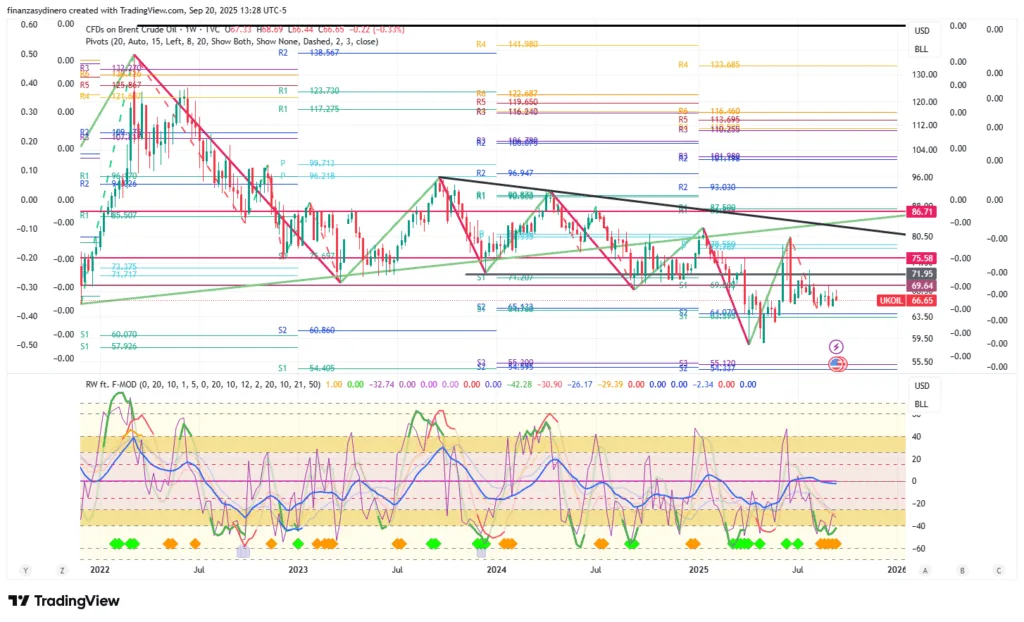Click the UKOIL symbol price tag
The image size is (1024, 622).
coord(891,301)
